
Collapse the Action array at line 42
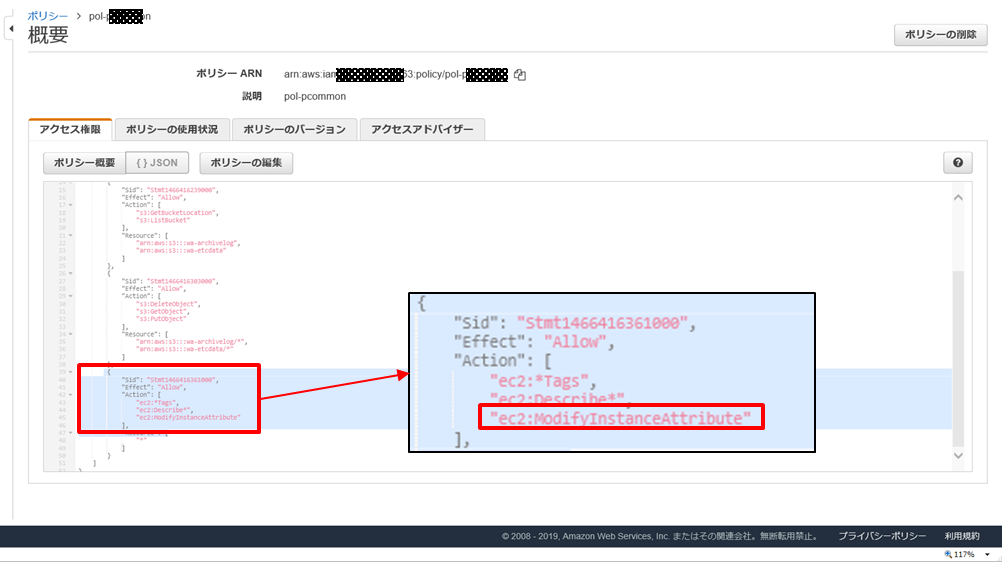(x=71, y=394)
